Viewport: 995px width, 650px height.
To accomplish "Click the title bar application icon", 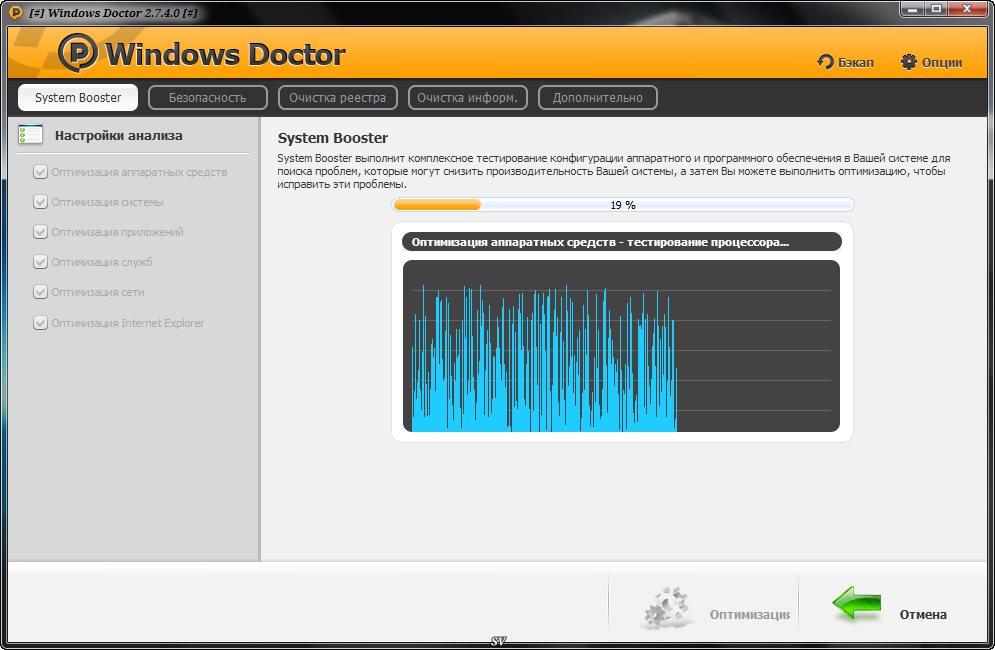I will tap(16, 12).
